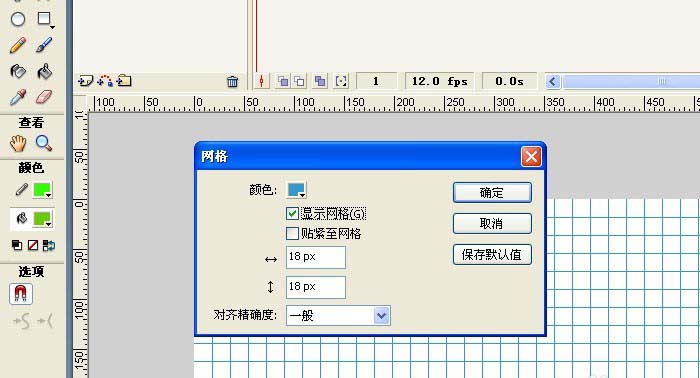Delete layer with trash icon
This screenshot has width=700, height=378.
(232, 82)
